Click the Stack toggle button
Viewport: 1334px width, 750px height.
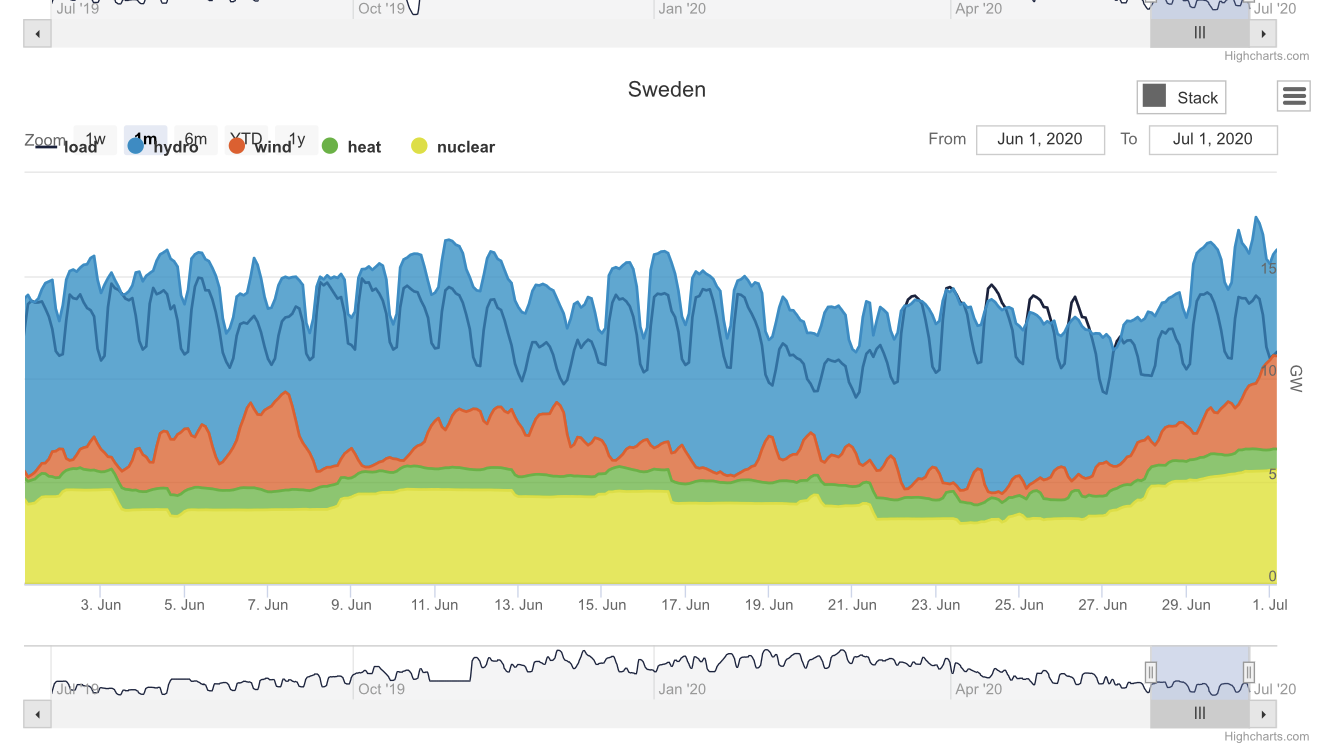point(1181,97)
